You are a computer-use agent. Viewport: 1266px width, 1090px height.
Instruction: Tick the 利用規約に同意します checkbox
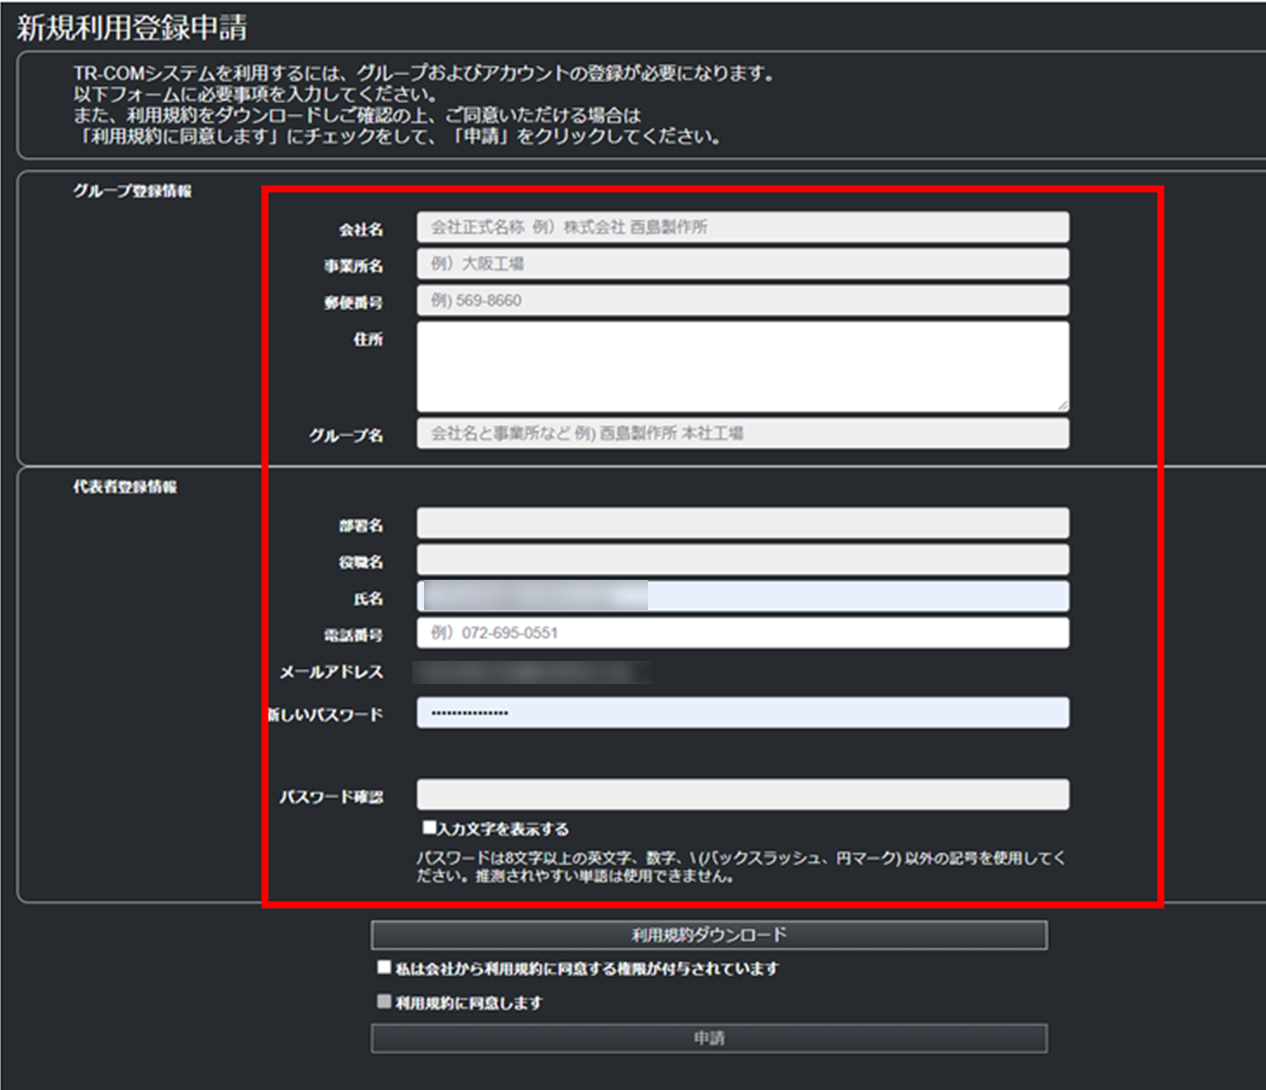[x=384, y=1001]
